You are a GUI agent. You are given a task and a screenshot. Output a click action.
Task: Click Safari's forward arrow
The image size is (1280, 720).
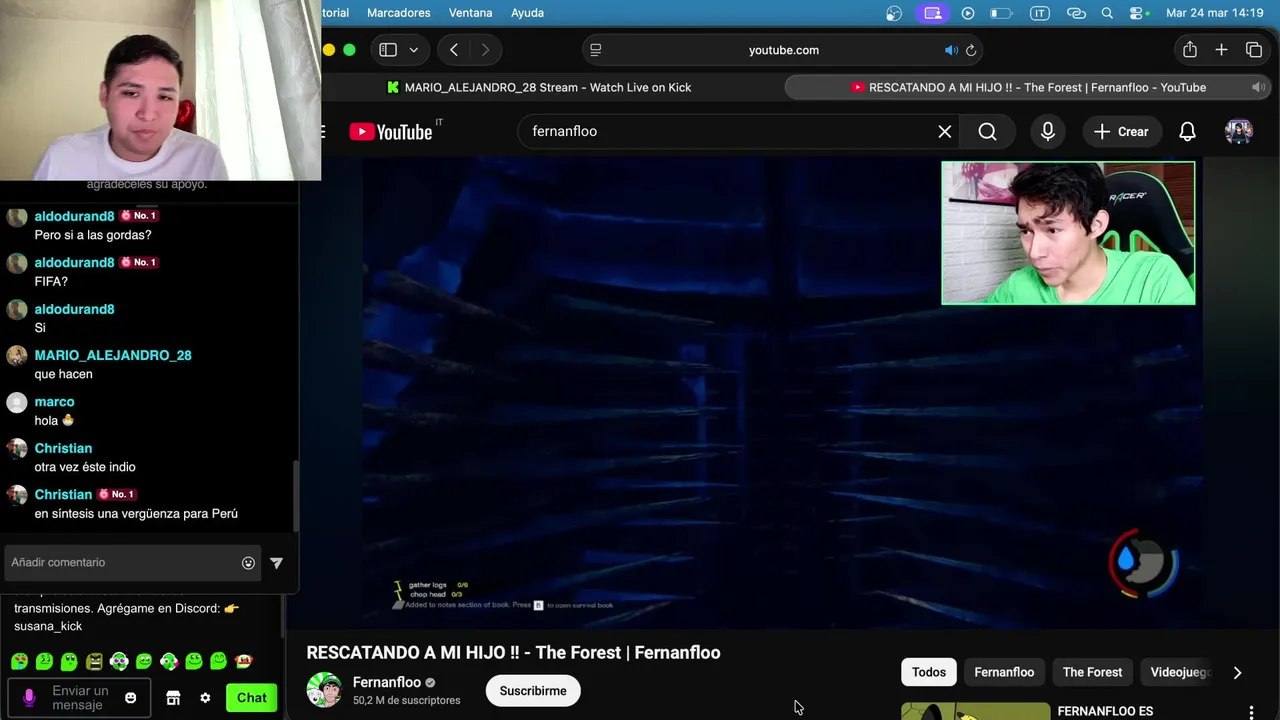point(485,50)
